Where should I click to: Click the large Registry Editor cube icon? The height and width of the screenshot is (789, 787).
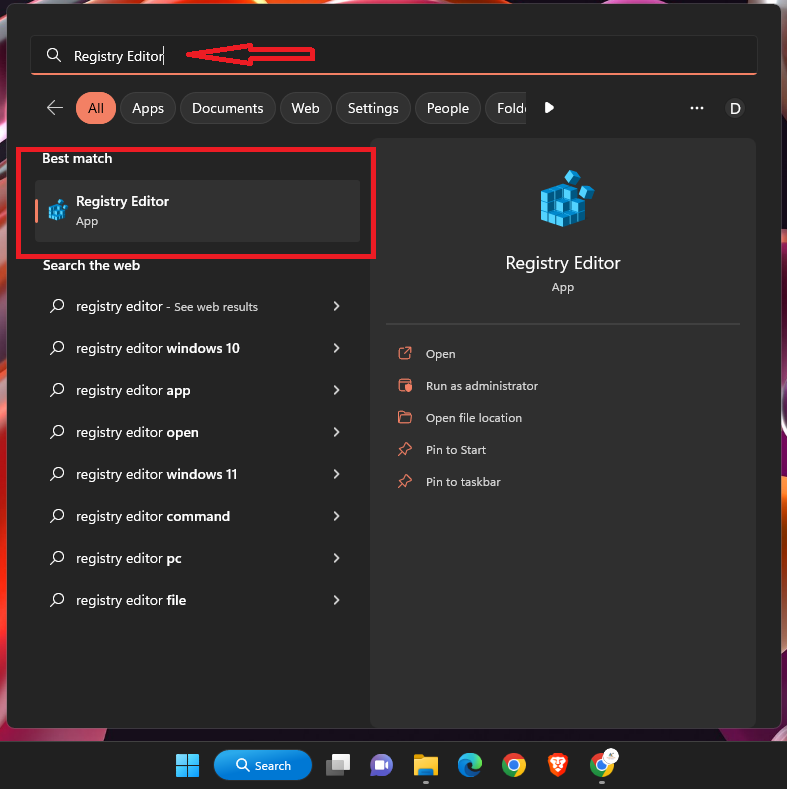[x=567, y=199]
